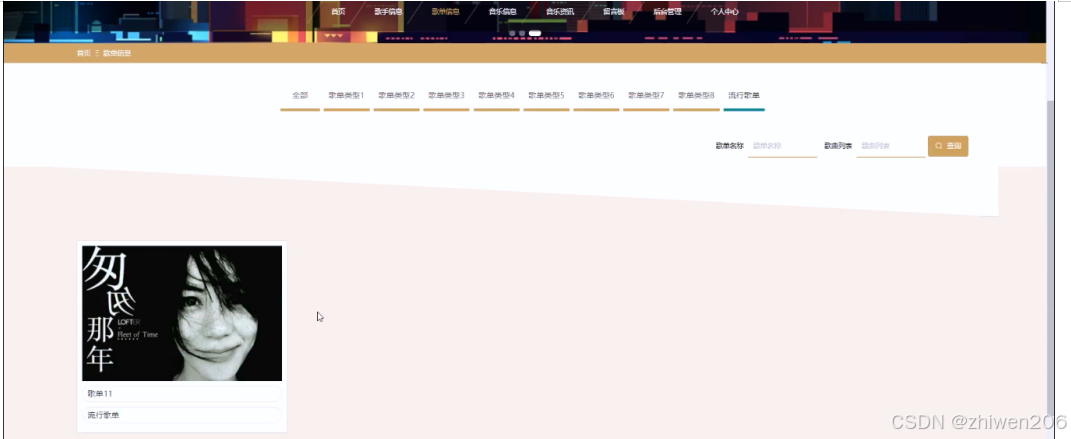This screenshot has height=439, width=1071.
Task: Open 留言板 navigation item
Action: click(x=613, y=12)
